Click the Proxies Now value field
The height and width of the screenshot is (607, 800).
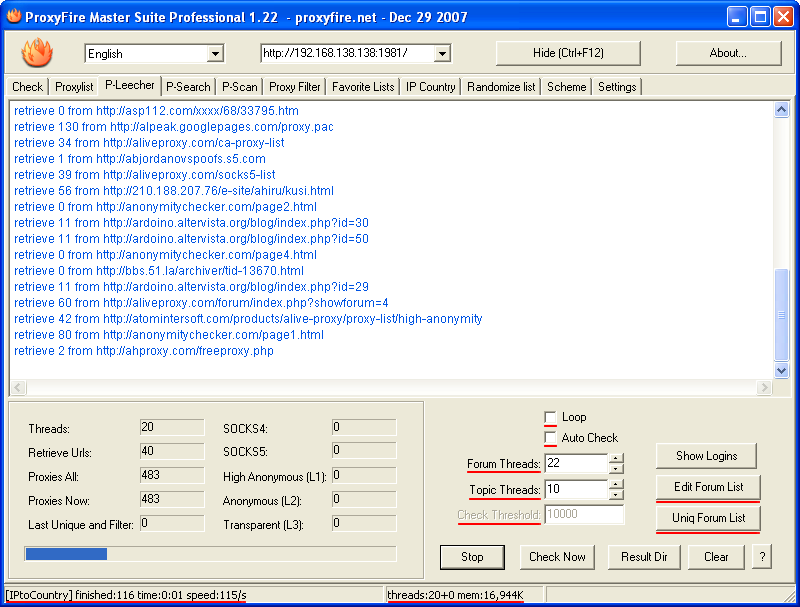pos(172,499)
